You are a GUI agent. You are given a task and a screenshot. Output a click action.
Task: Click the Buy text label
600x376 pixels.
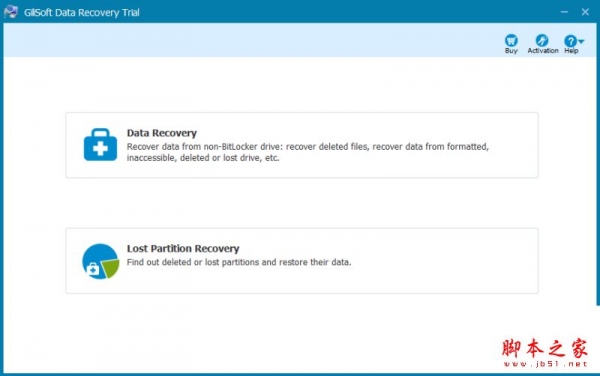[x=511, y=50]
